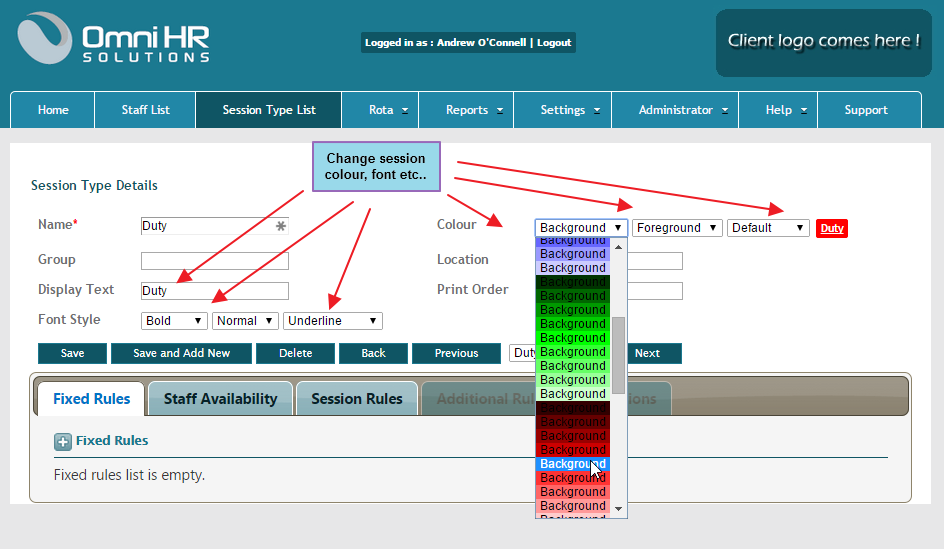Open the Underline font style dropdown
Viewport: 944px width, 560px height.
coord(332,321)
